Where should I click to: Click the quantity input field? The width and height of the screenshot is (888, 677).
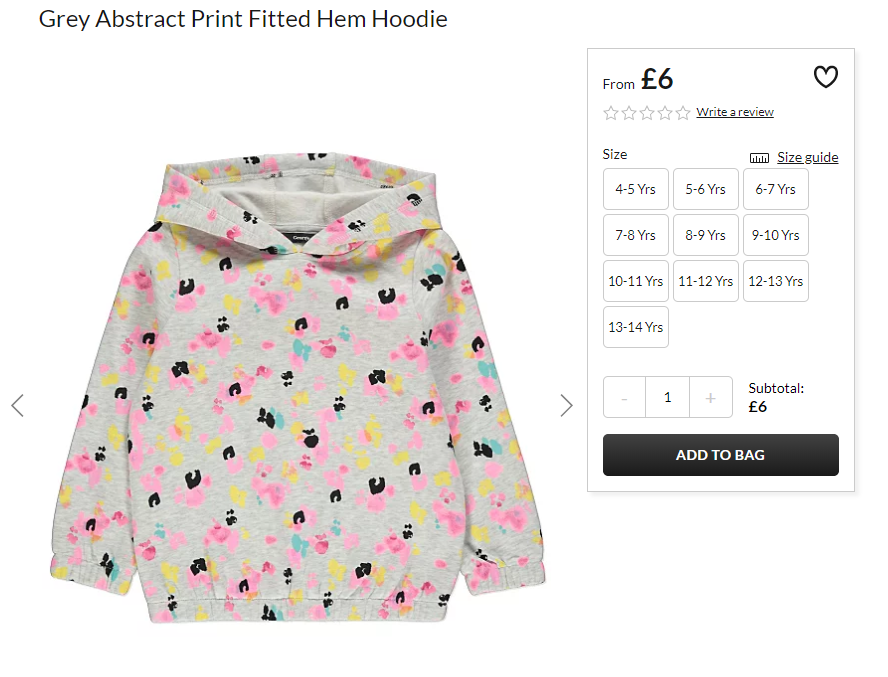(668, 398)
